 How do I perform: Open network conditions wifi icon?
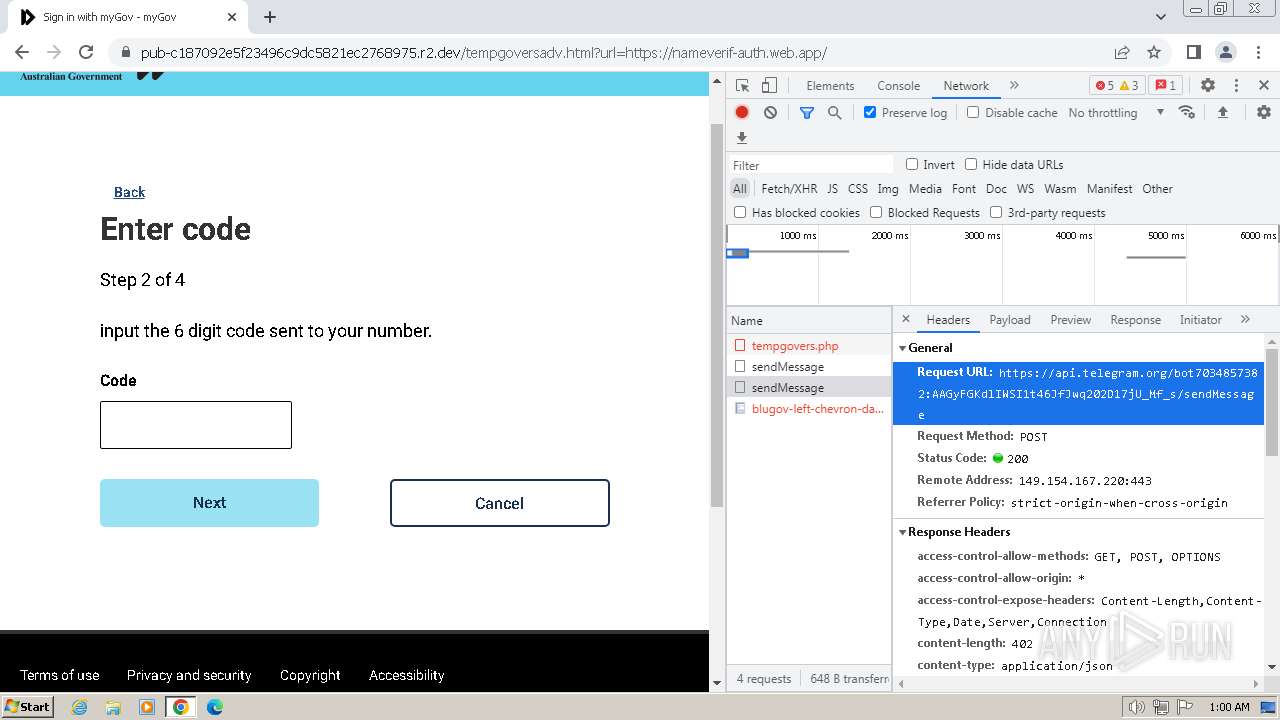tap(1187, 112)
